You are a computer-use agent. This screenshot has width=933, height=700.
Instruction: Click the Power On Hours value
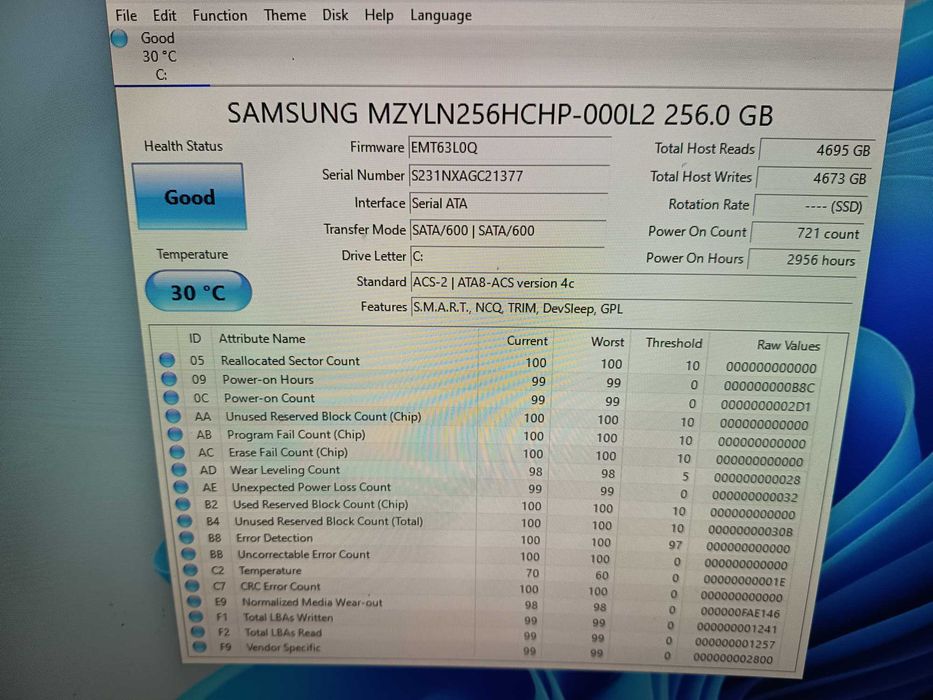803,260
